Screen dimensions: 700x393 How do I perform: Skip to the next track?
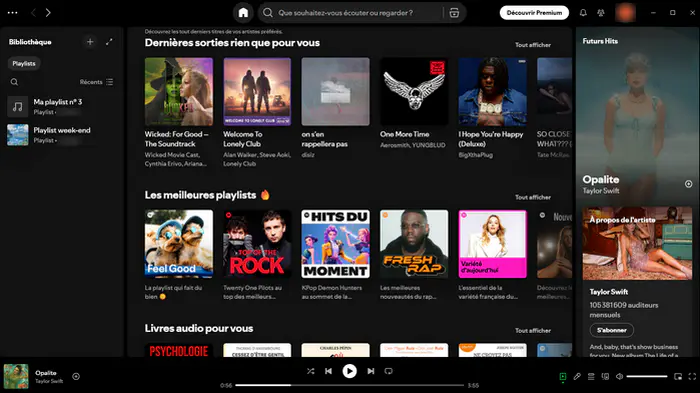tap(371, 371)
